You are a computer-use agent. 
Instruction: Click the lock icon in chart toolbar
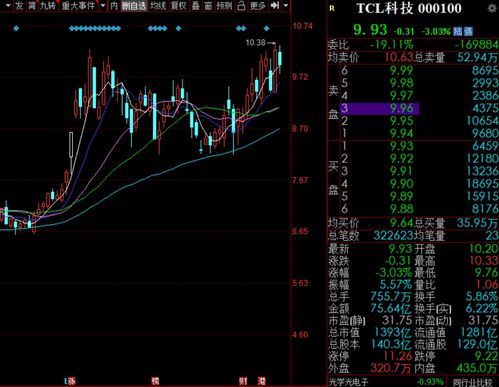[x=241, y=5]
